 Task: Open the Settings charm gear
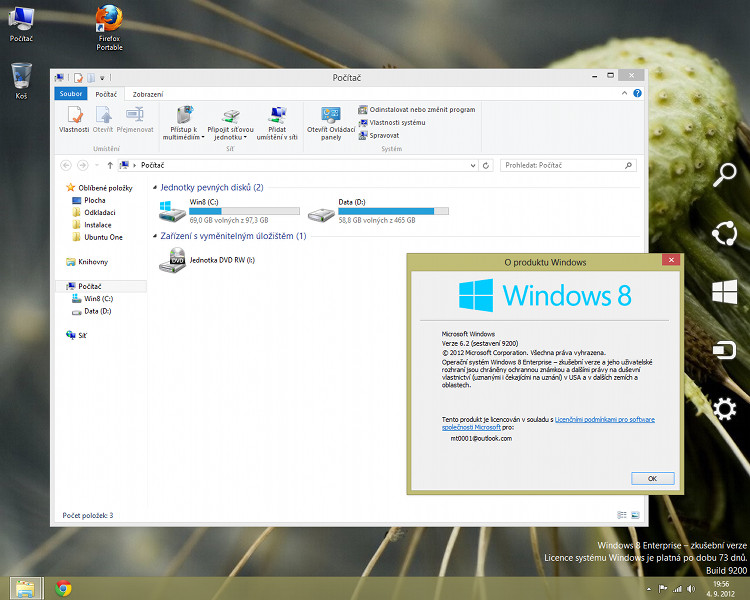725,409
